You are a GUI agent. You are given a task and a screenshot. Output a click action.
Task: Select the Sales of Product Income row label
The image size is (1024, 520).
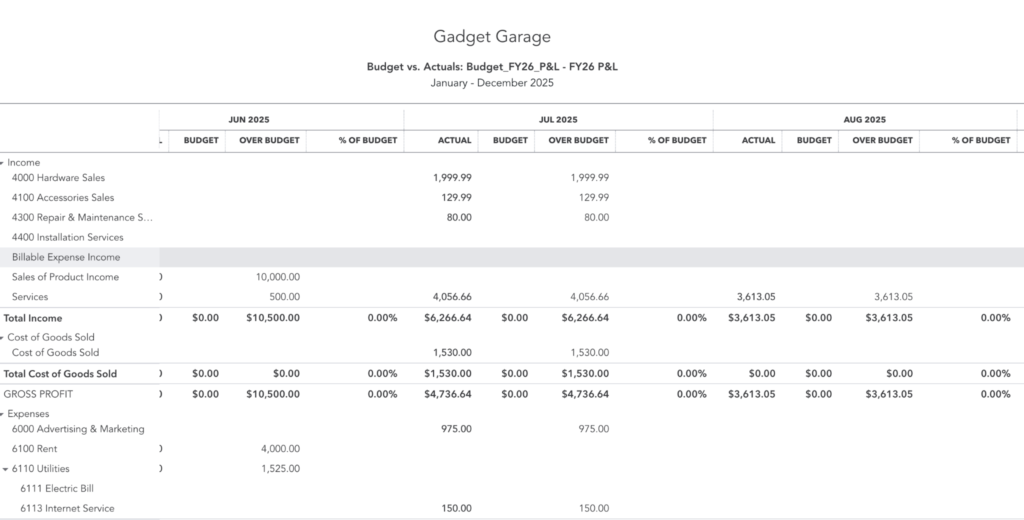65,277
